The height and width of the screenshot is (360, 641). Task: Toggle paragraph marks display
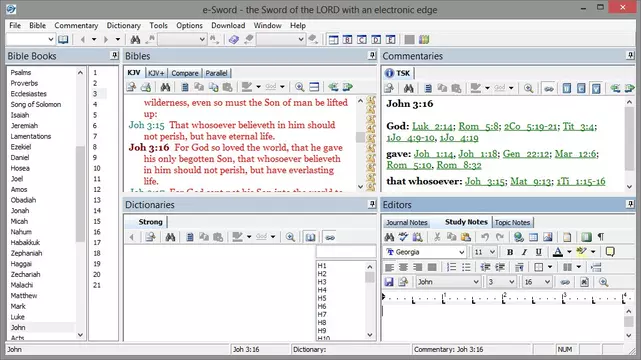click(x=601, y=237)
